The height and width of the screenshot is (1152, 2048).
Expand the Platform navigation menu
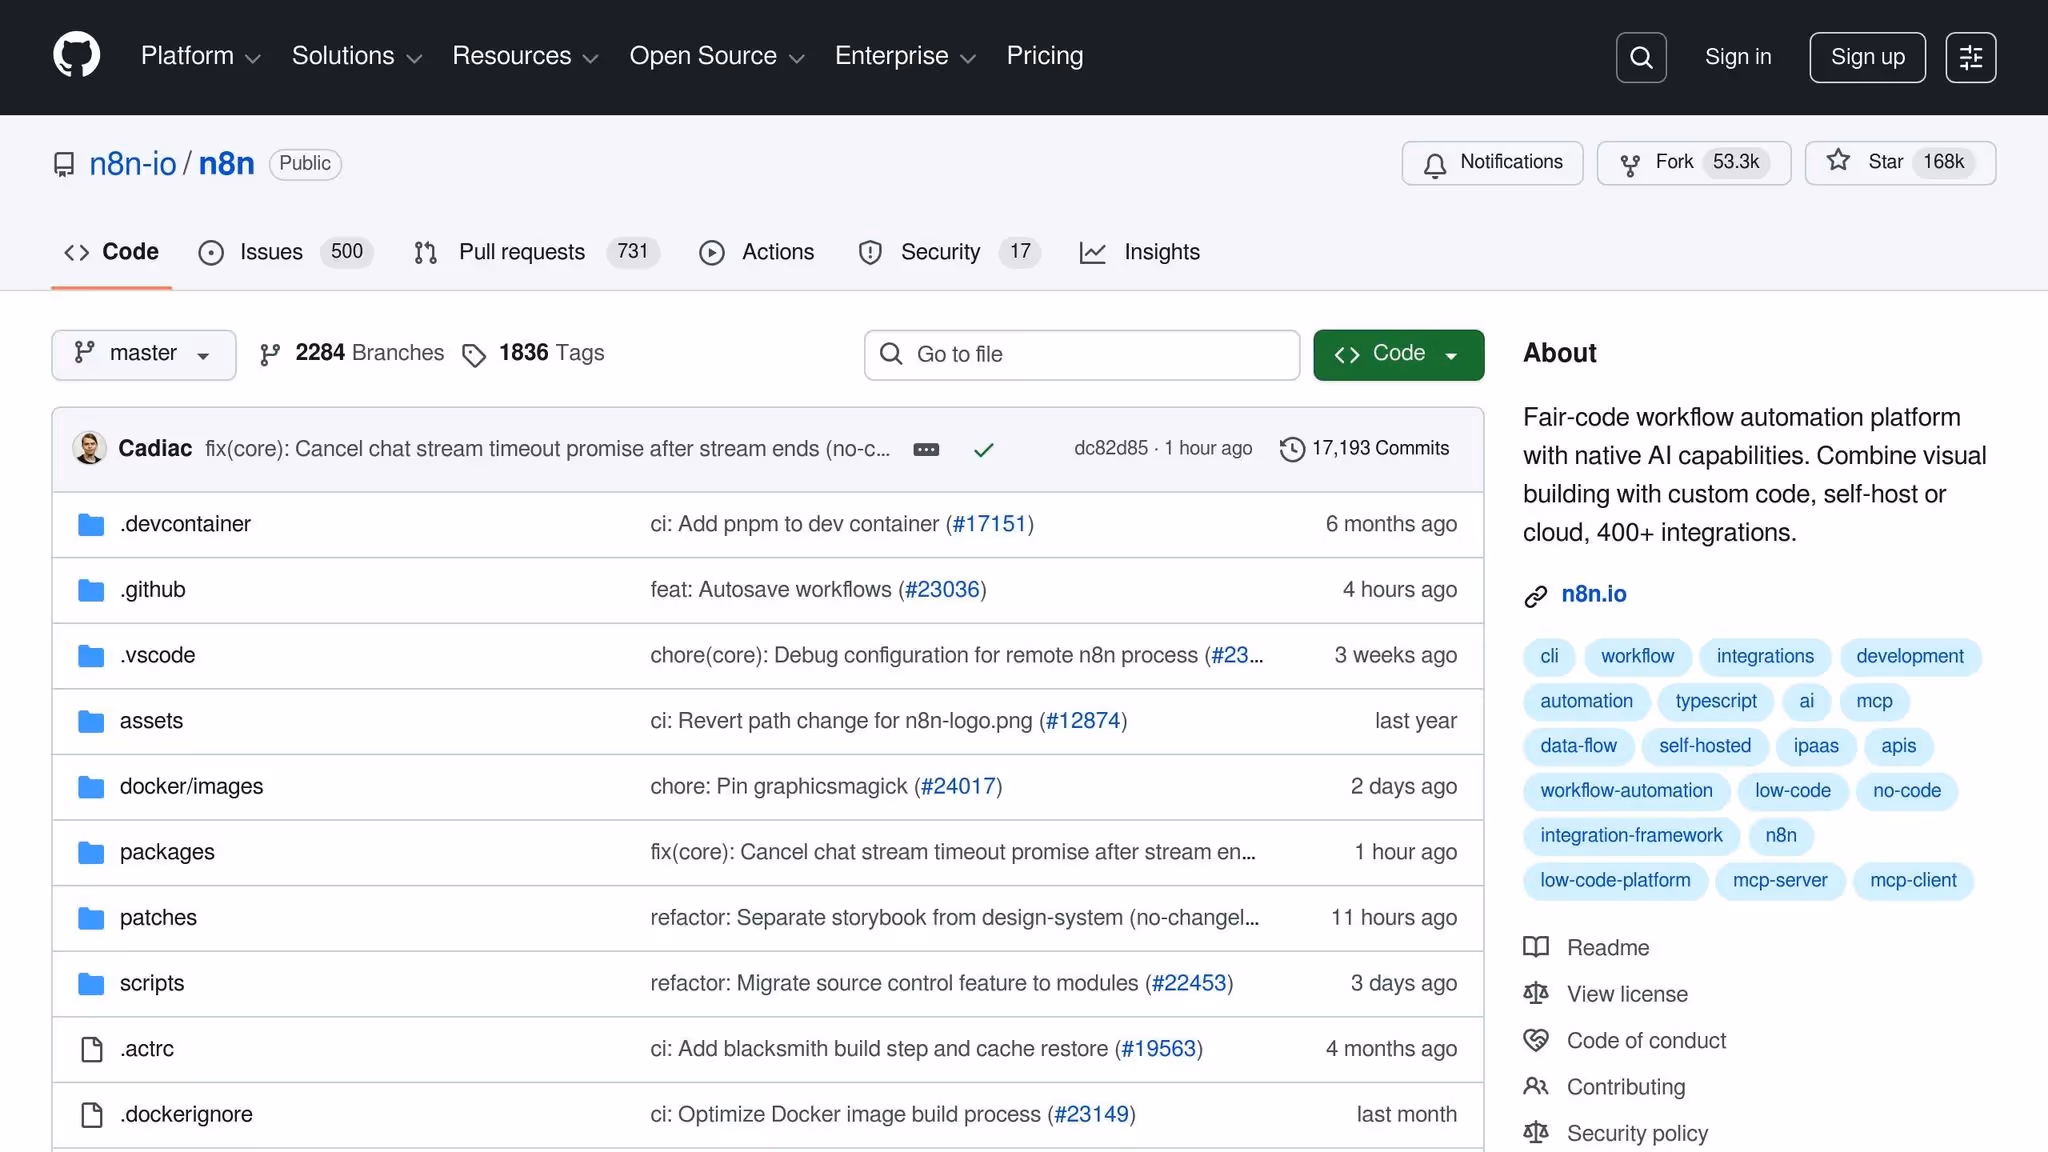tap(200, 56)
